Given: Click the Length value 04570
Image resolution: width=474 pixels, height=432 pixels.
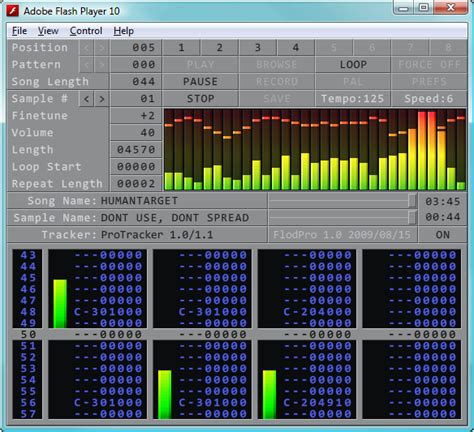Looking at the screenshot, I should 136,150.
